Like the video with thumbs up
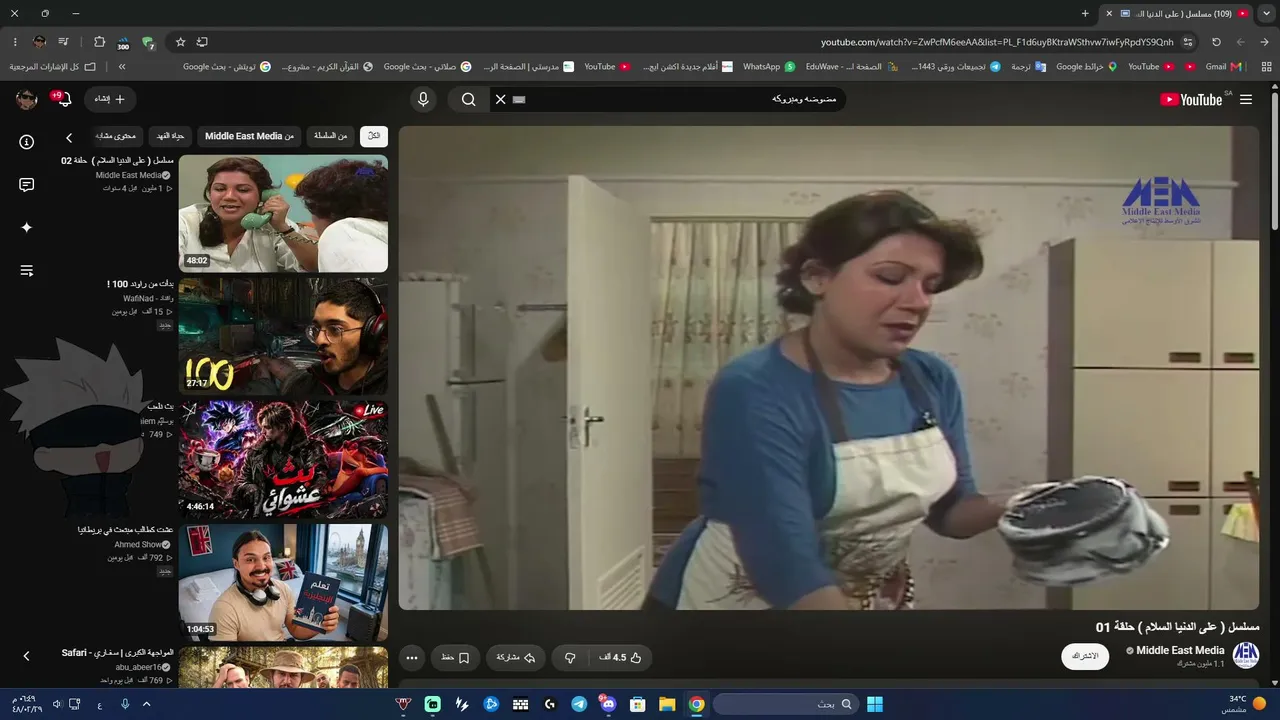The image size is (1280, 720). 620,657
